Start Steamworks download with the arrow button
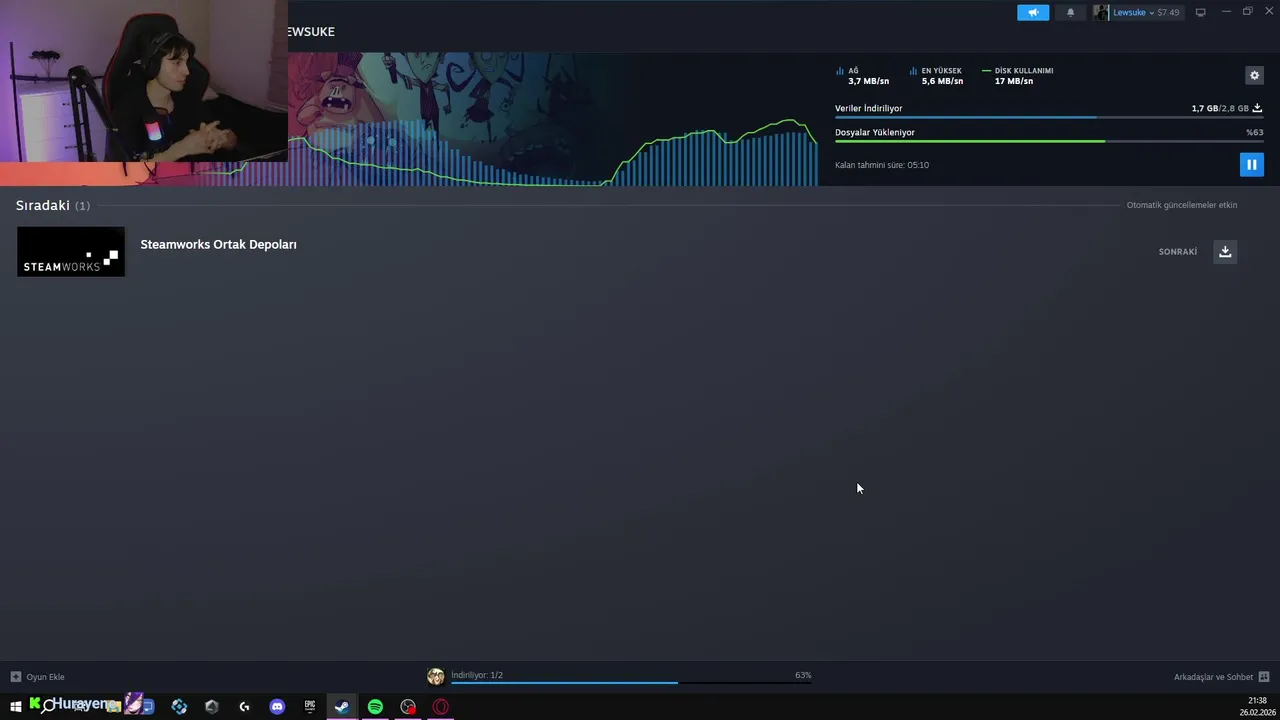Viewport: 1280px width, 720px height. tap(1225, 252)
